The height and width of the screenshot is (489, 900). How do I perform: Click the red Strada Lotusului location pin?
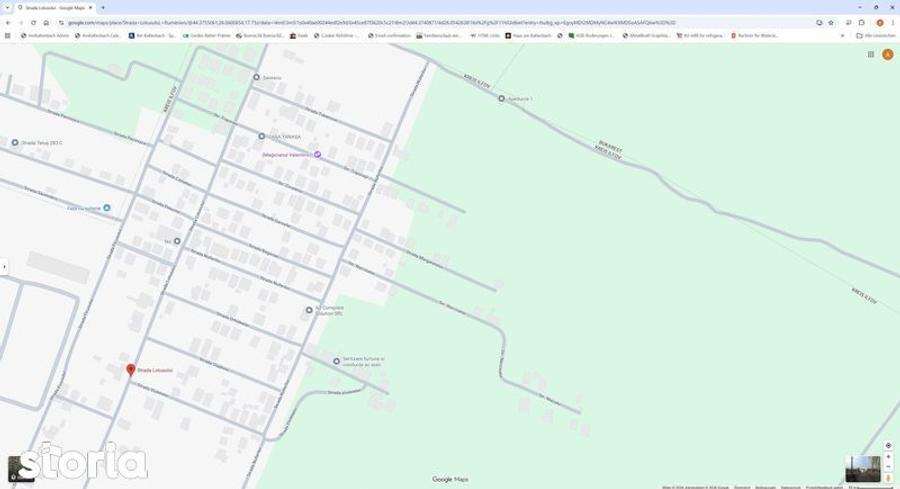130,370
